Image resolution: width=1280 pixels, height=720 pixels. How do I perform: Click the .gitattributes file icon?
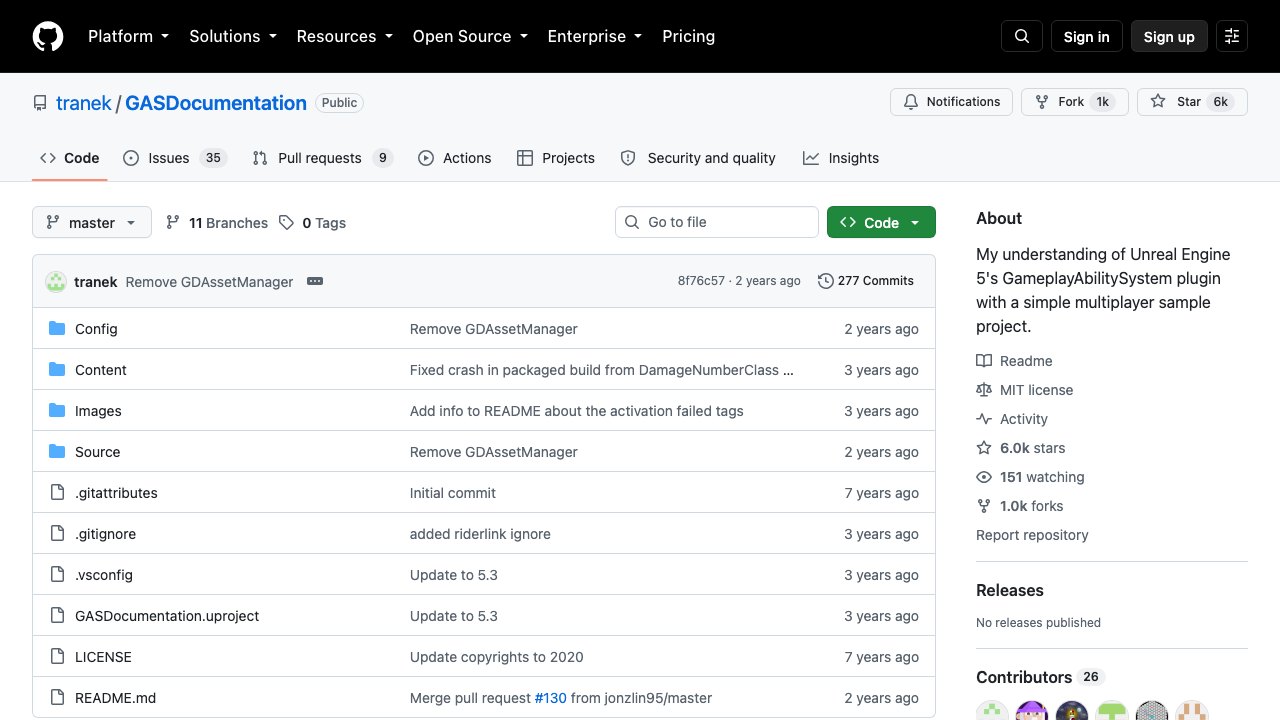click(x=57, y=493)
